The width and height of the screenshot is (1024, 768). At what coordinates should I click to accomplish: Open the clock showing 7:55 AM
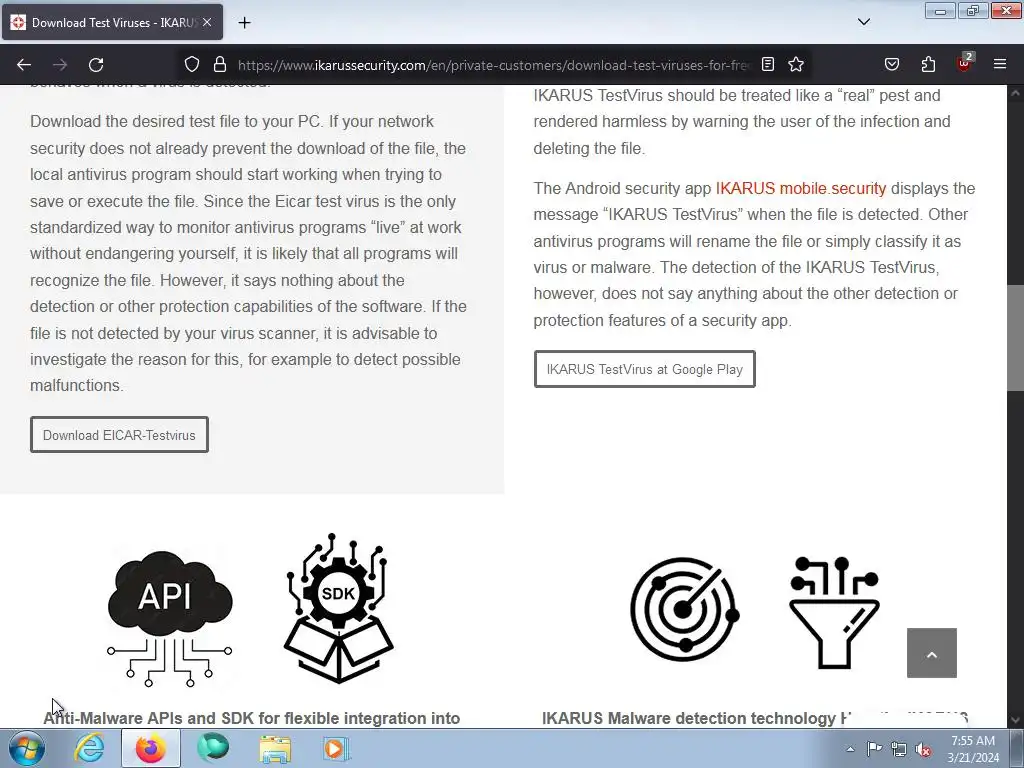click(973, 749)
